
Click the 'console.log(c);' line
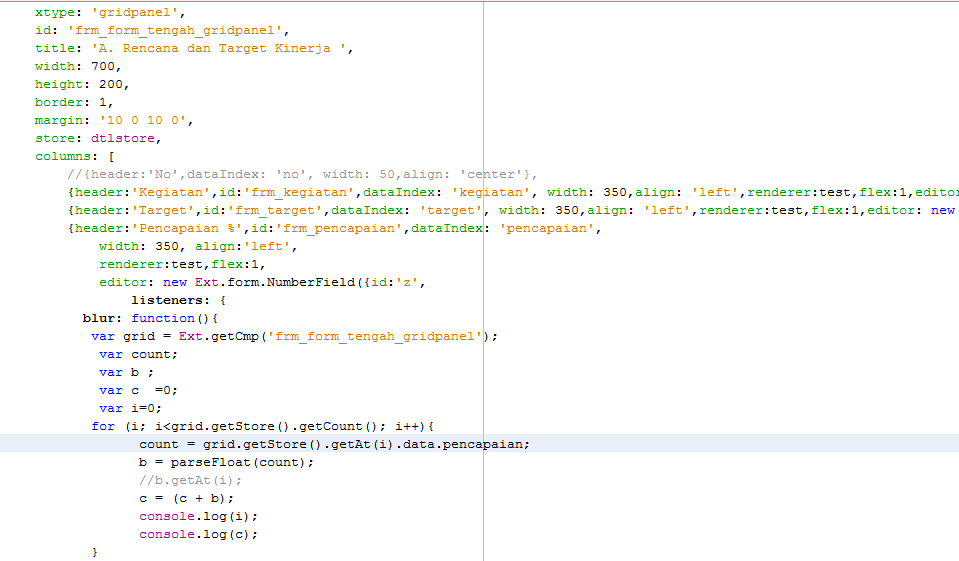(x=198, y=535)
